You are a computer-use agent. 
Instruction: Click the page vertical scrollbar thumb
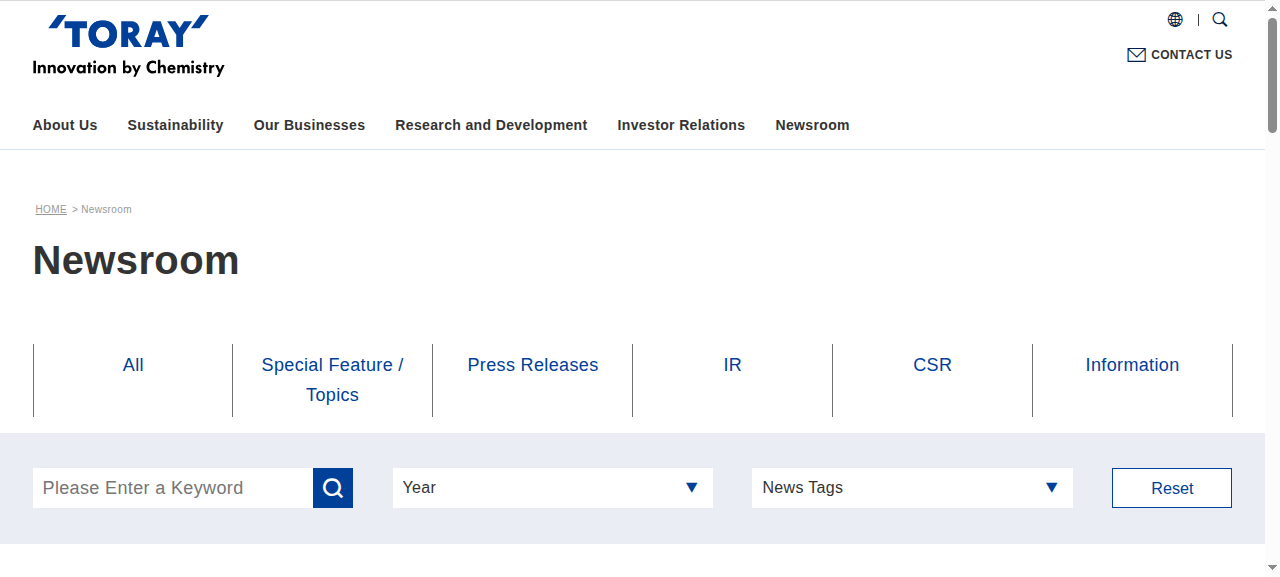click(1273, 75)
